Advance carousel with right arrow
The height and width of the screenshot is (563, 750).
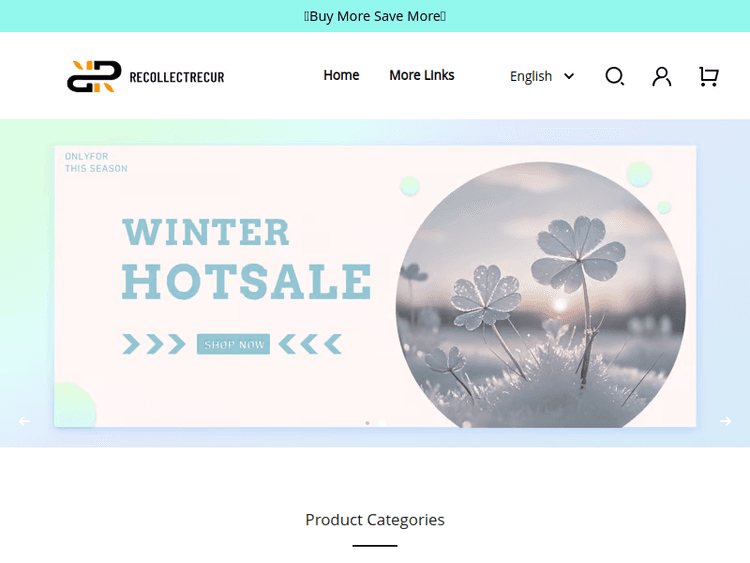[x=726, y=421]
